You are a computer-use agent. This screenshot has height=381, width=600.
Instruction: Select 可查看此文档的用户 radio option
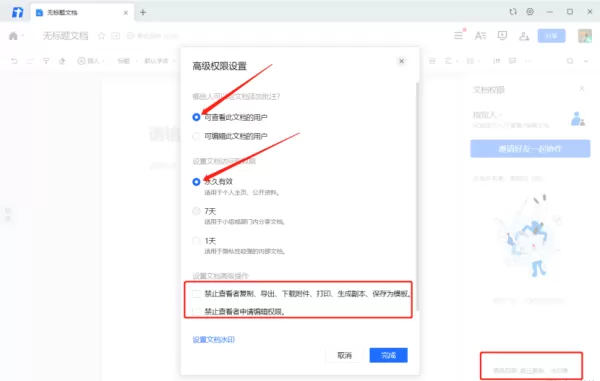[x=196, y=117]
